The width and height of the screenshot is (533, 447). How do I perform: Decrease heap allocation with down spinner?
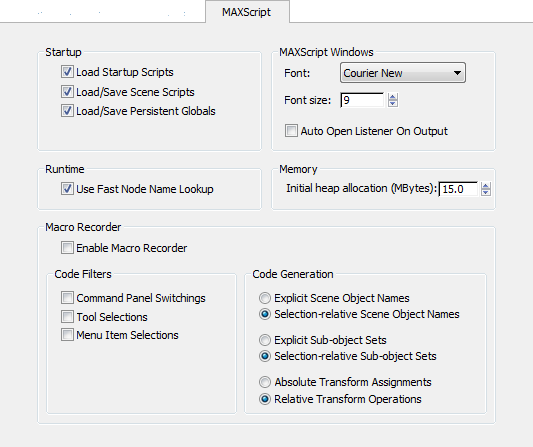(486, 192)
